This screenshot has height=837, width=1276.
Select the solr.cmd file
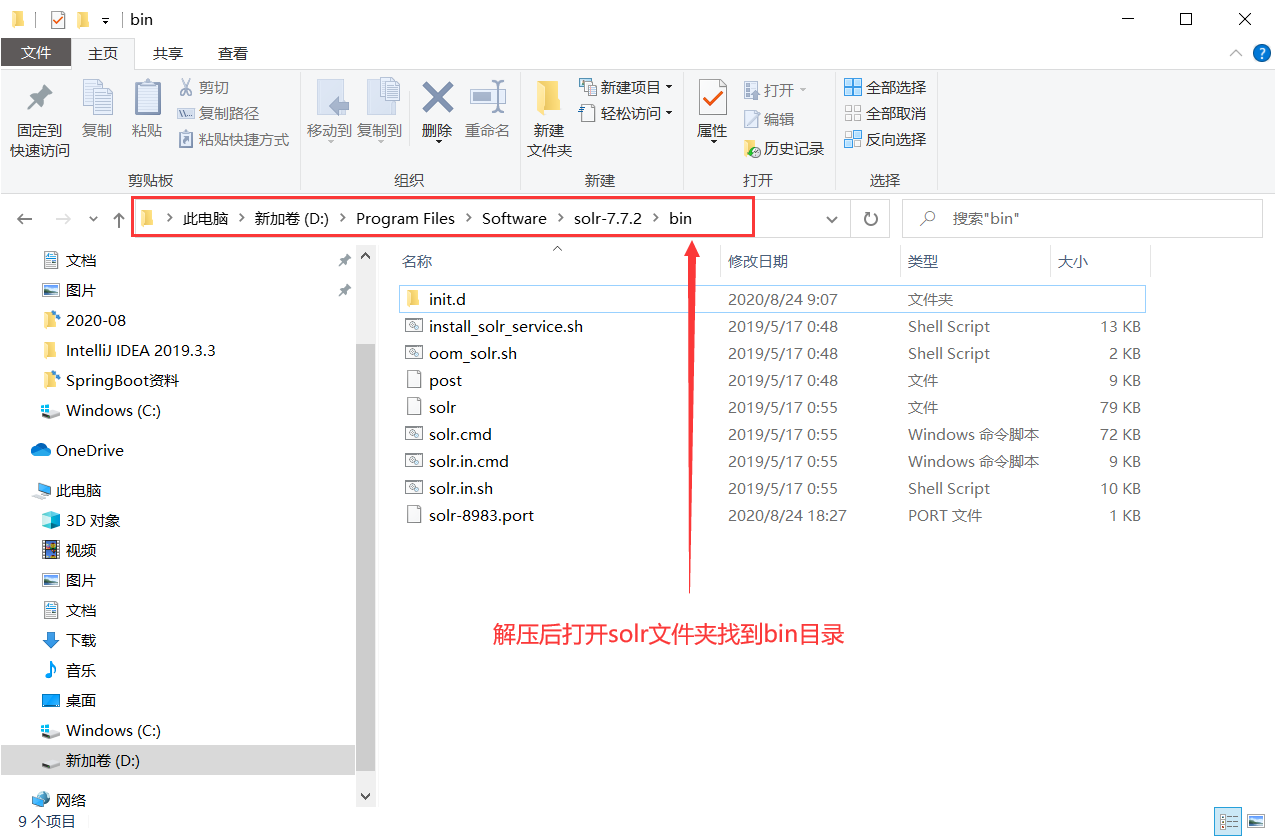[x=772, y=434]
